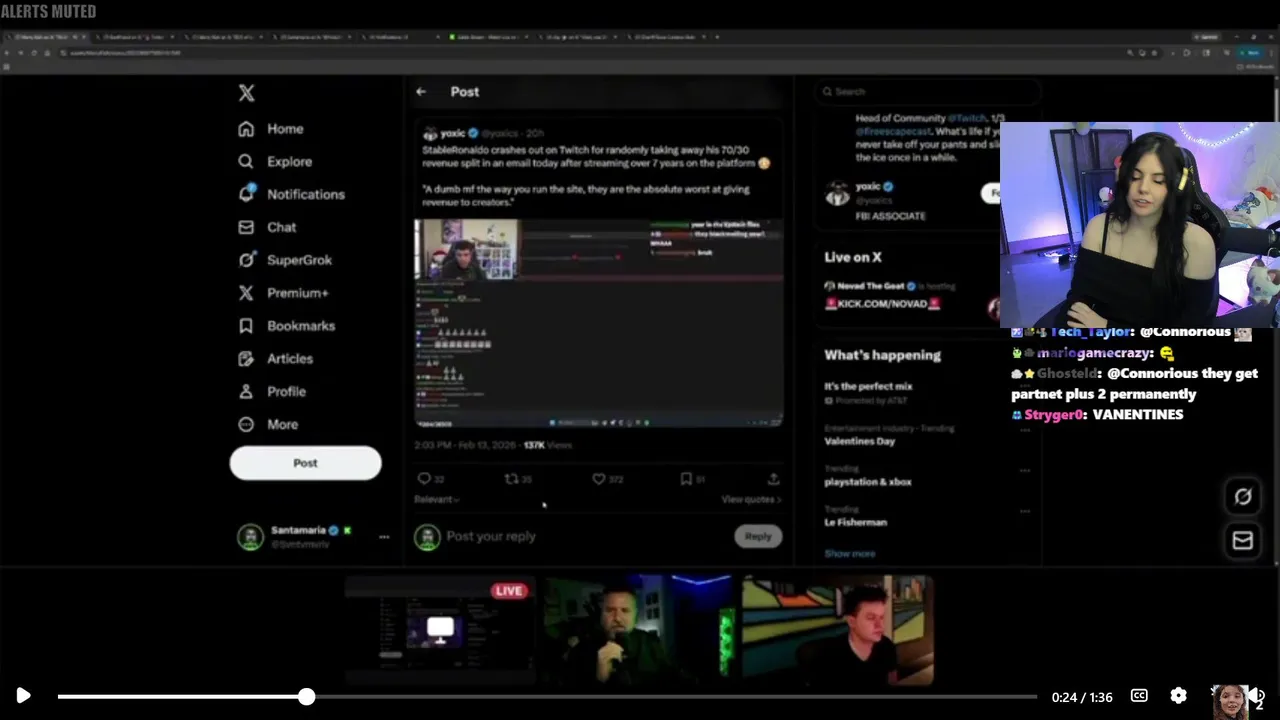Click the More circle icon
This screenshot has width=1280, height=720.
coord(246,424)
